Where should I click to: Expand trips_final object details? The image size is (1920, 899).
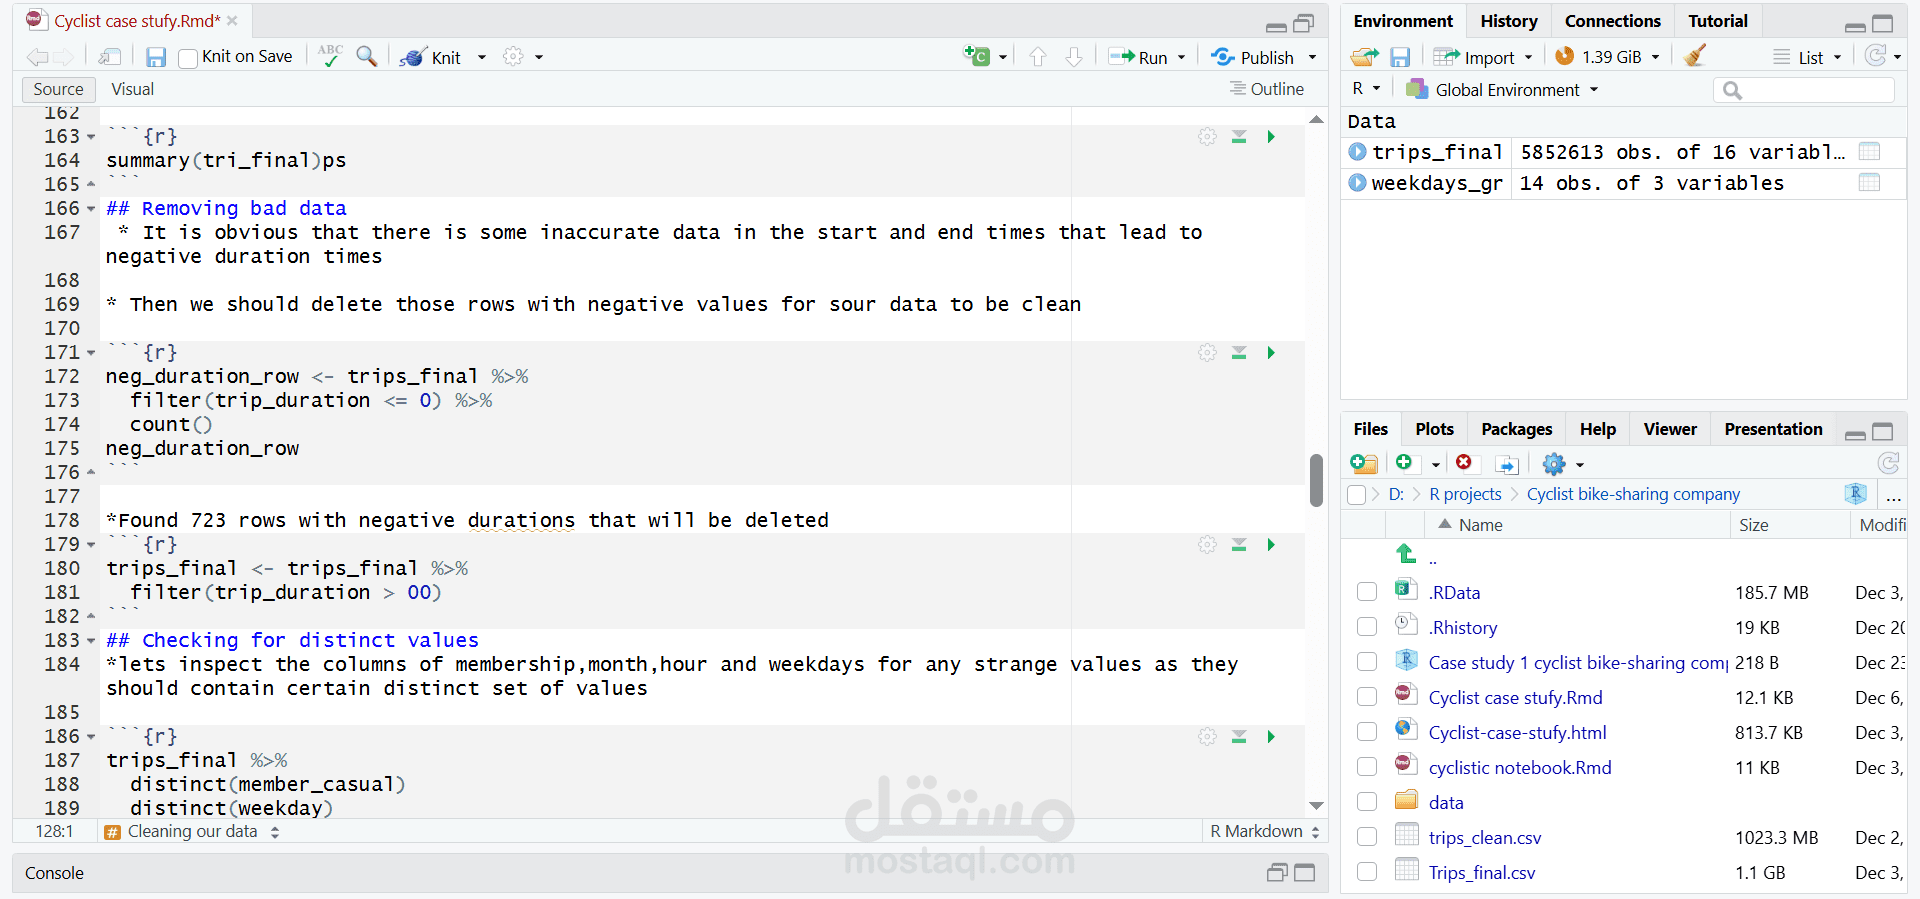[1357, 152]
